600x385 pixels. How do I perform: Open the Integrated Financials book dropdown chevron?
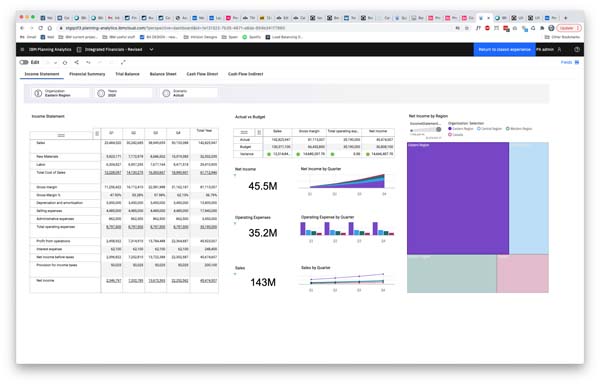coord(152,49)
